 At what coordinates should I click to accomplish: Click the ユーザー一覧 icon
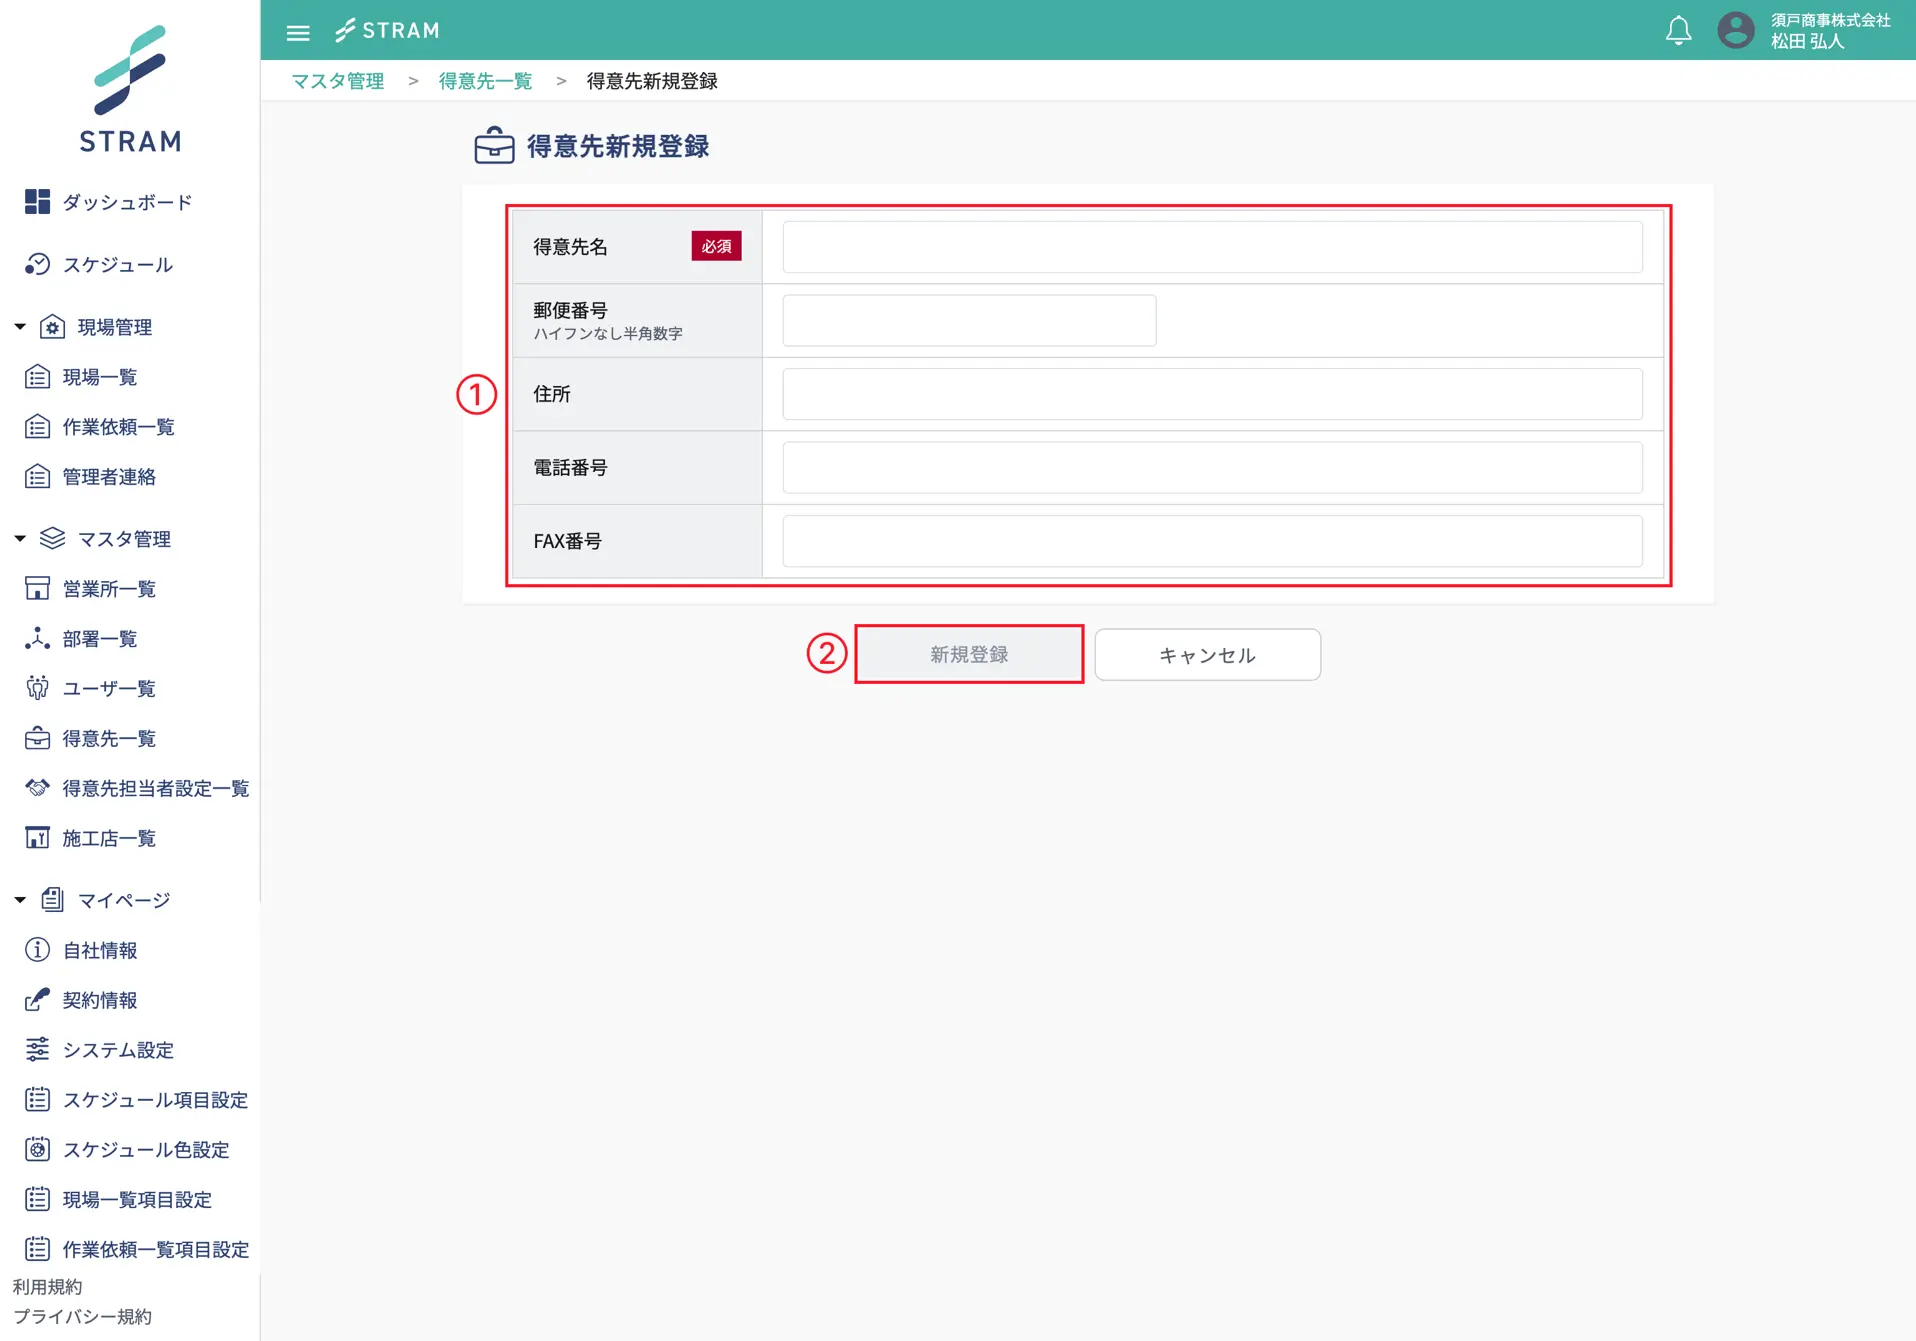click(x=37, y=688)
